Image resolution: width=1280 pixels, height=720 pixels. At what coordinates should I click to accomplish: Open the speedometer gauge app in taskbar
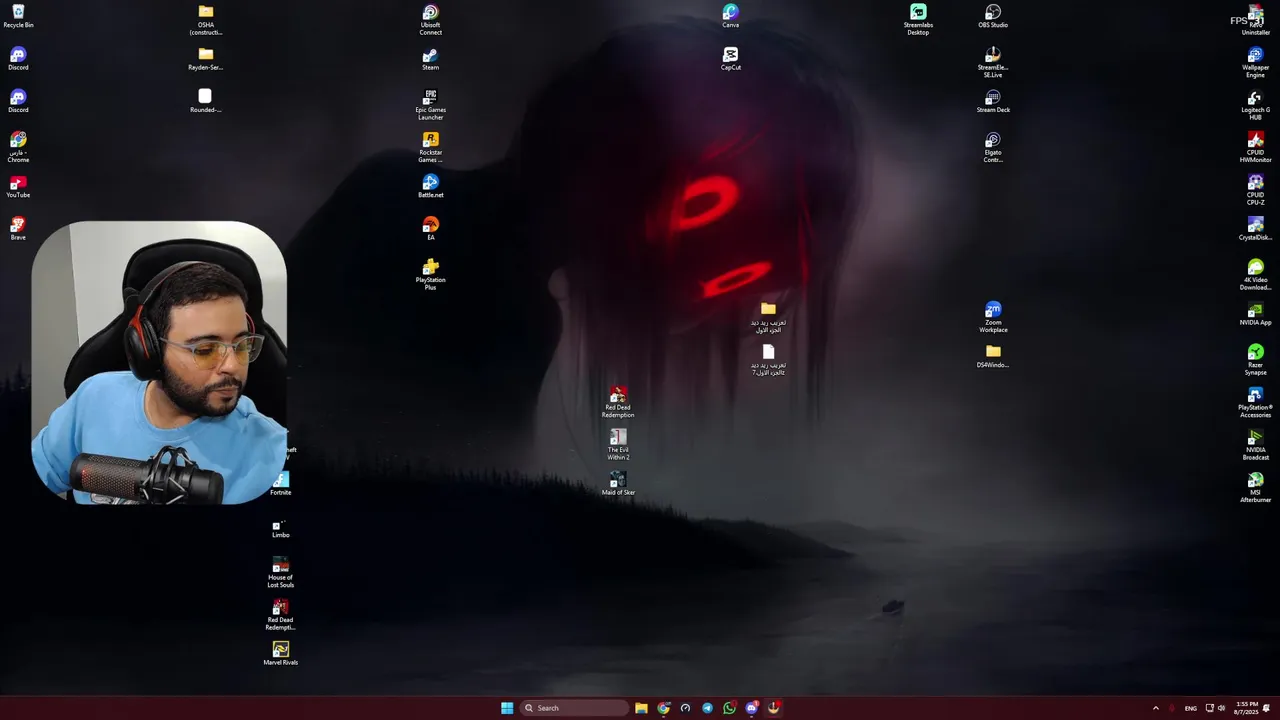tap(685, 708)
